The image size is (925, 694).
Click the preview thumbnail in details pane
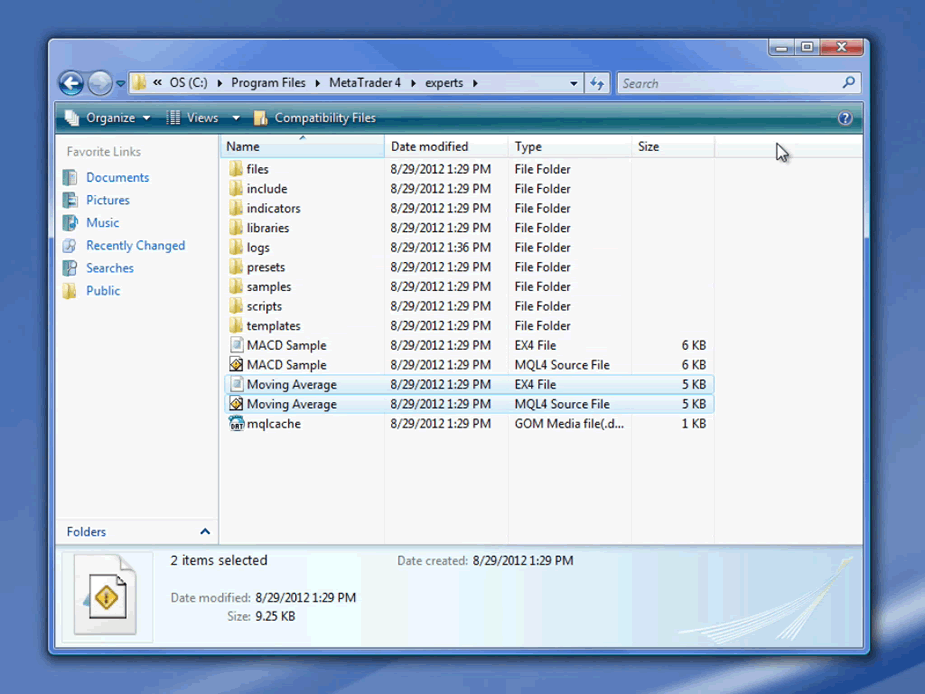[x=106, y=595]
